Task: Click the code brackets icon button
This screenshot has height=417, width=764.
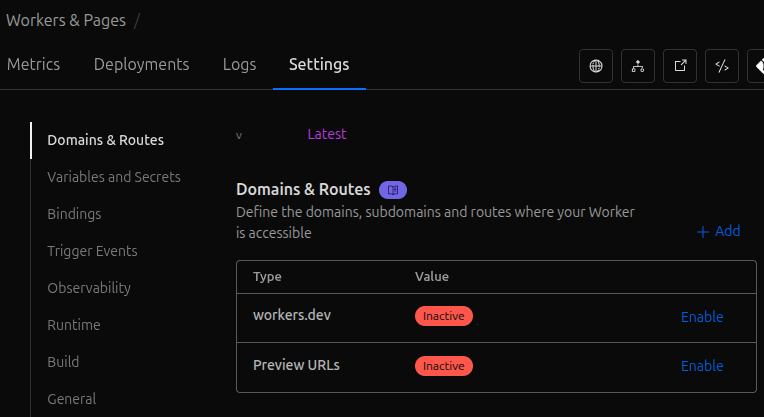Action: tap(722, 66)
